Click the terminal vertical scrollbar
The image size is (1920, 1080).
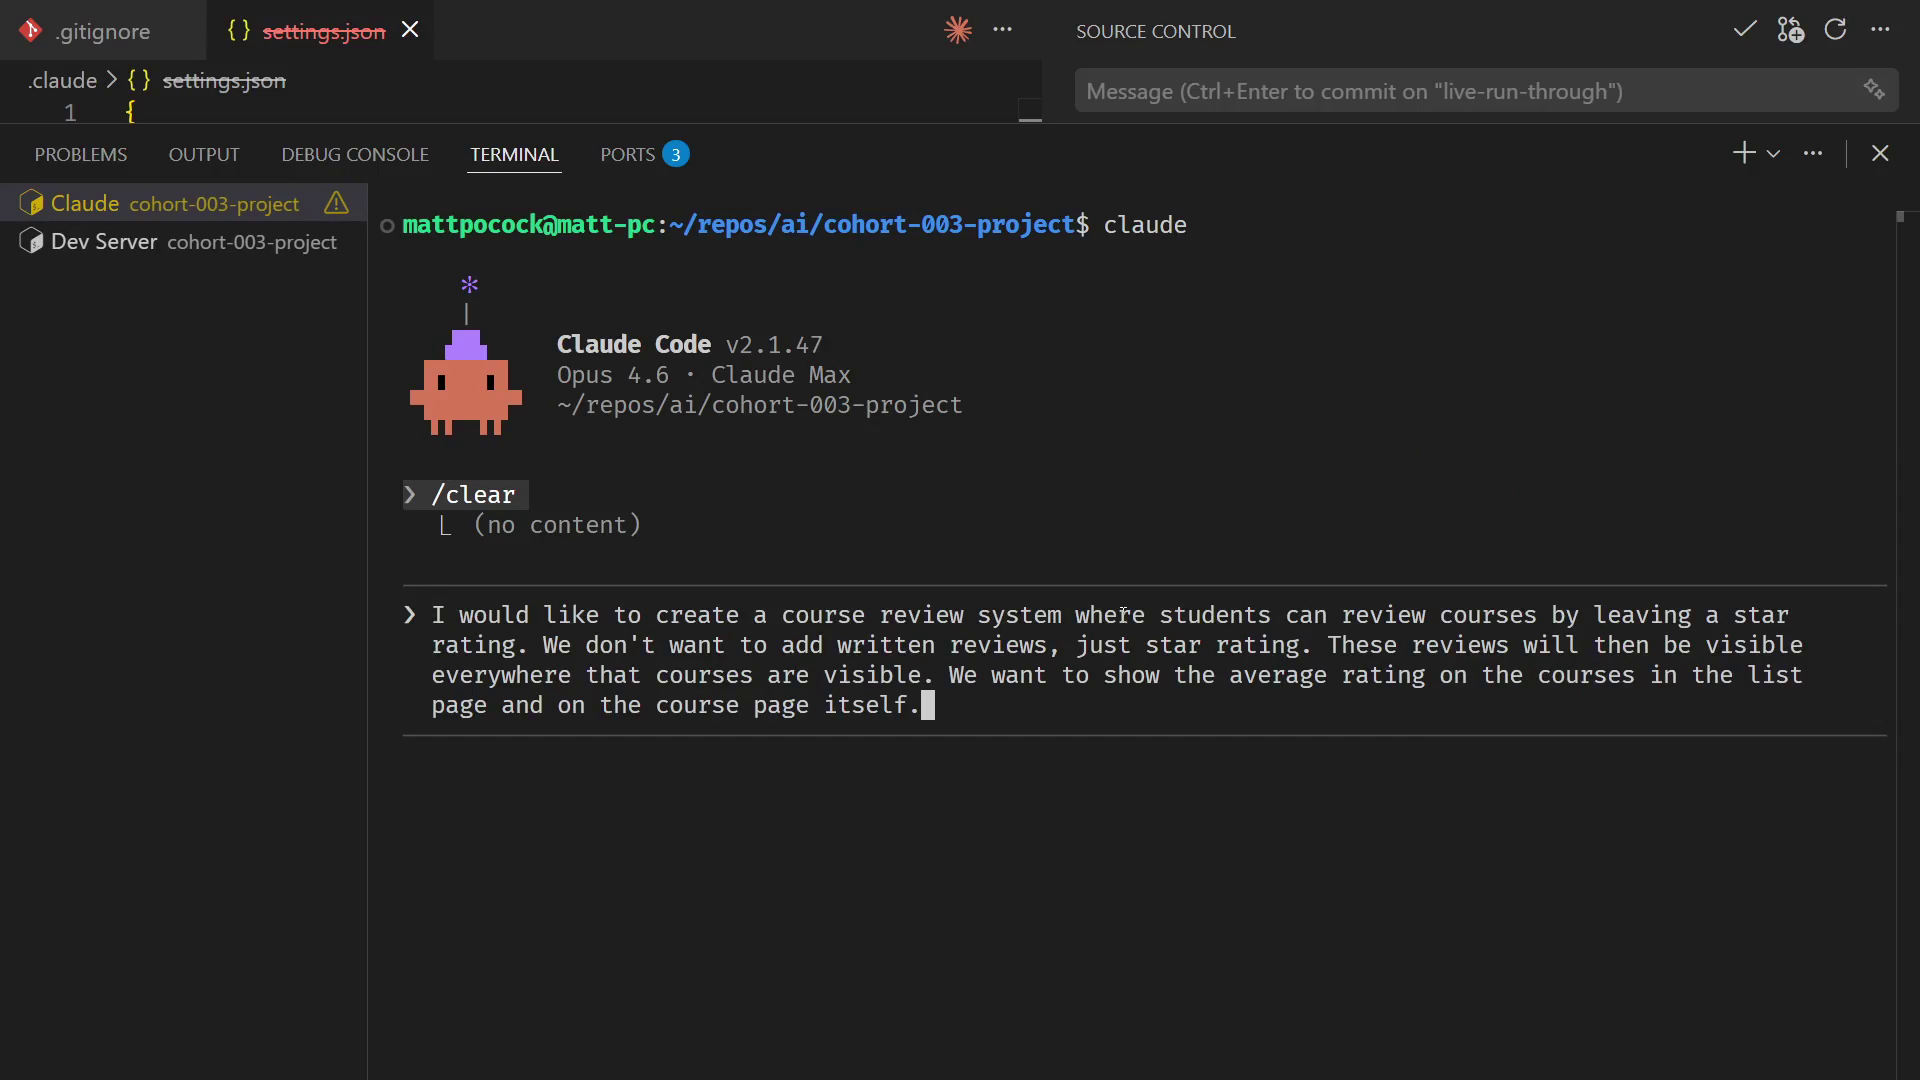coord(1901,216)
